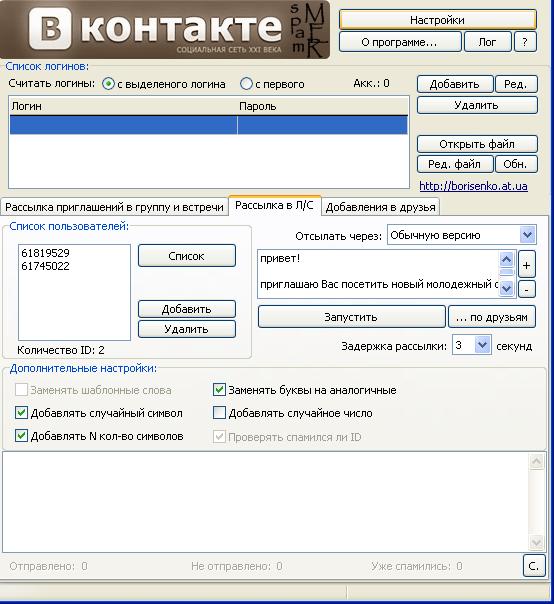Open the http://borisenko.at.ua link

click(473, 186)
